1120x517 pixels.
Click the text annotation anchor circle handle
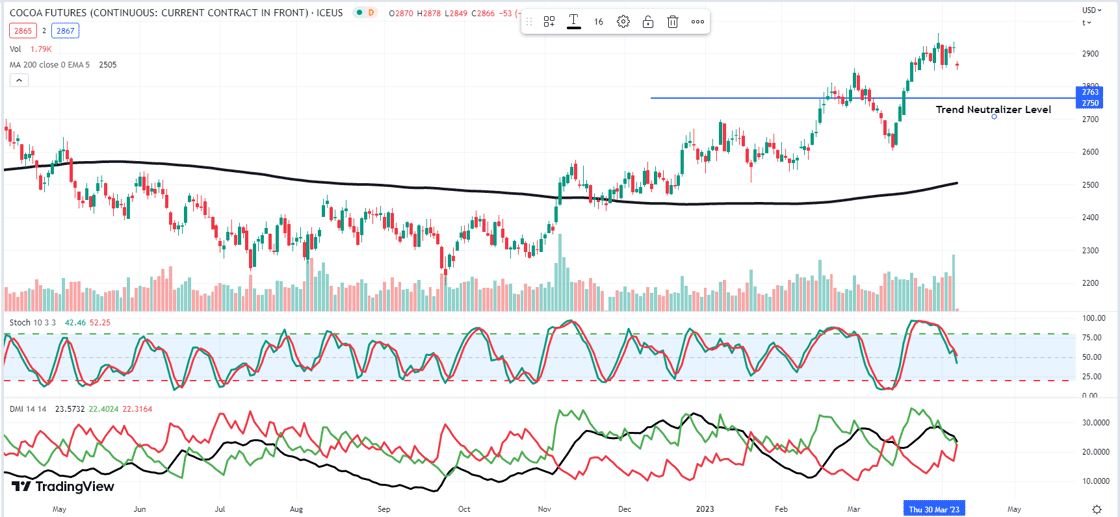click(994, 116)
